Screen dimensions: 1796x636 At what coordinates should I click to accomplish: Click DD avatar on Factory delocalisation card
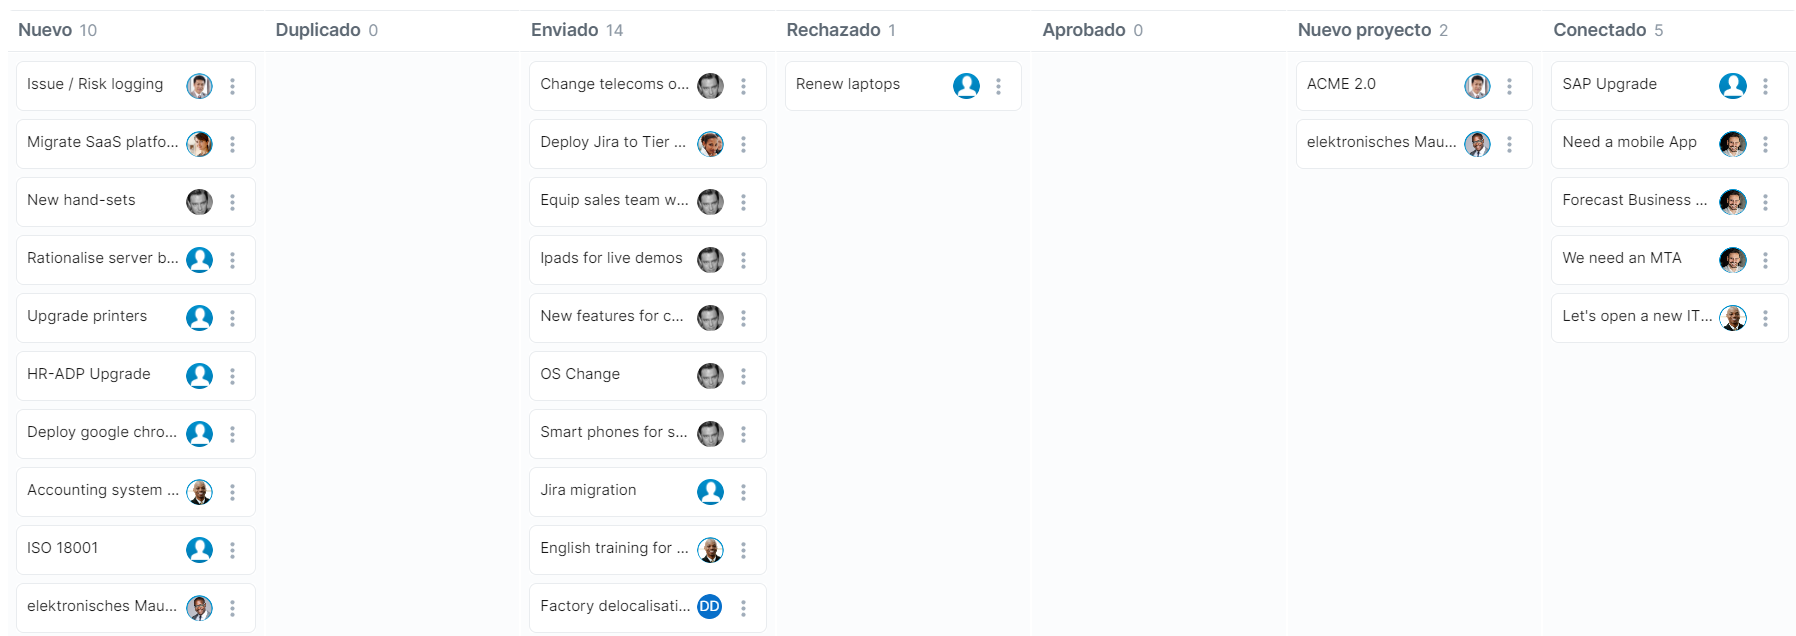(710, 606)
